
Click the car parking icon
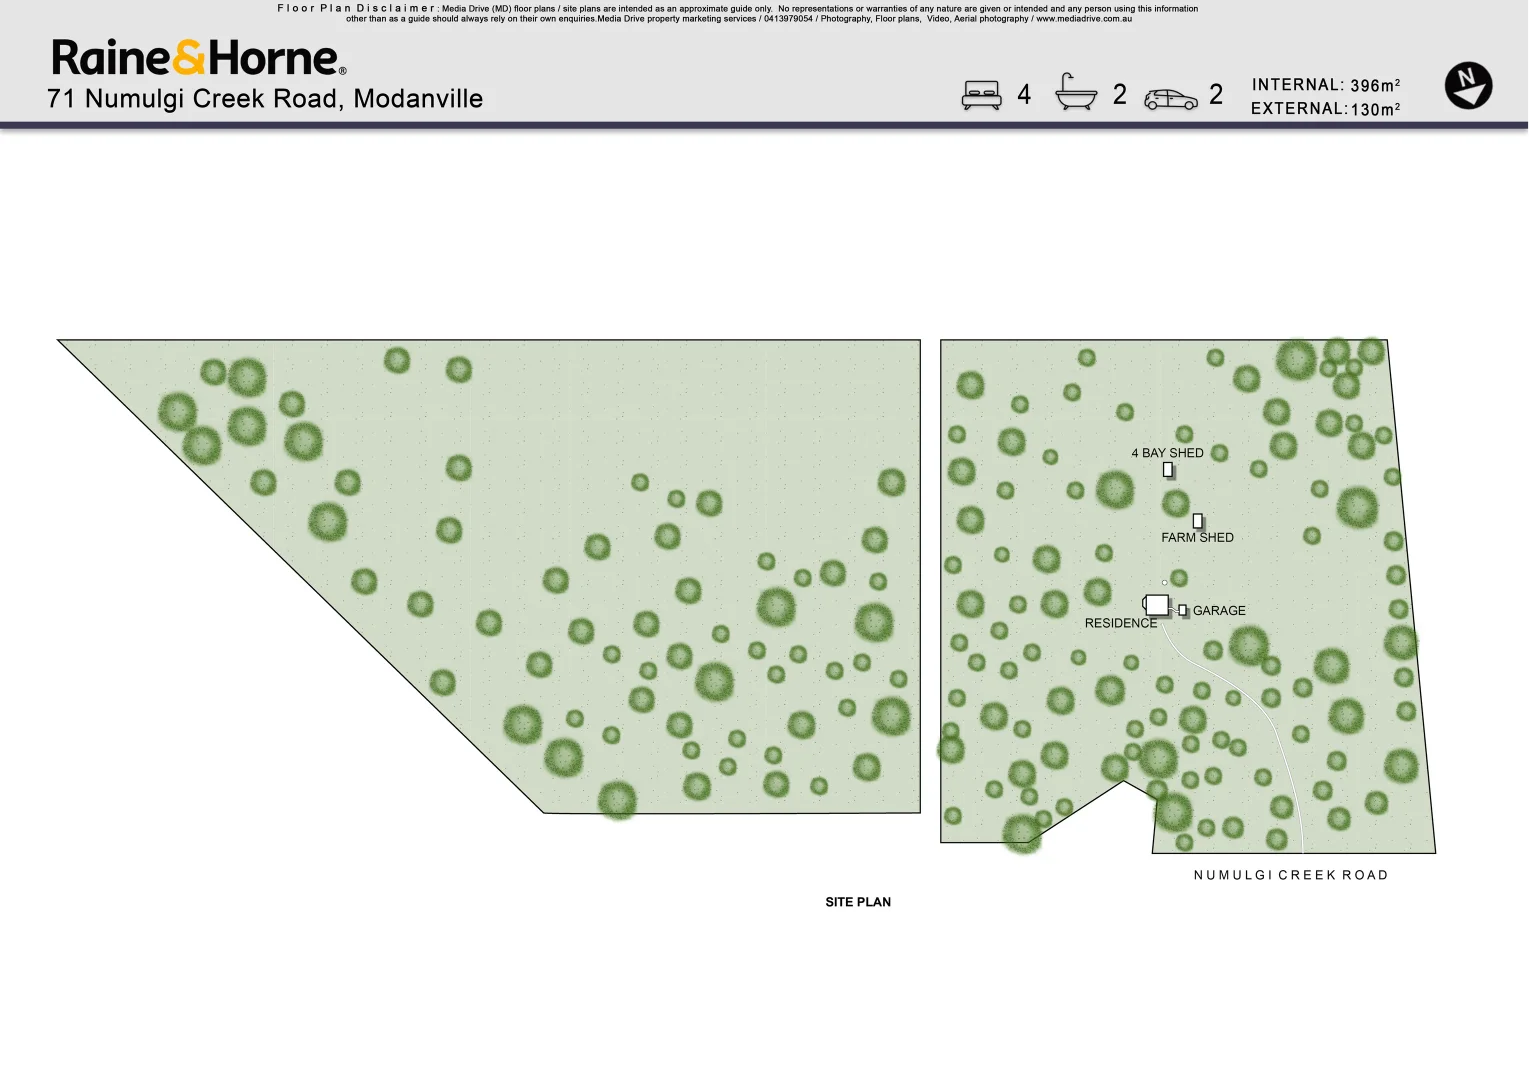tap(1170, 99)
